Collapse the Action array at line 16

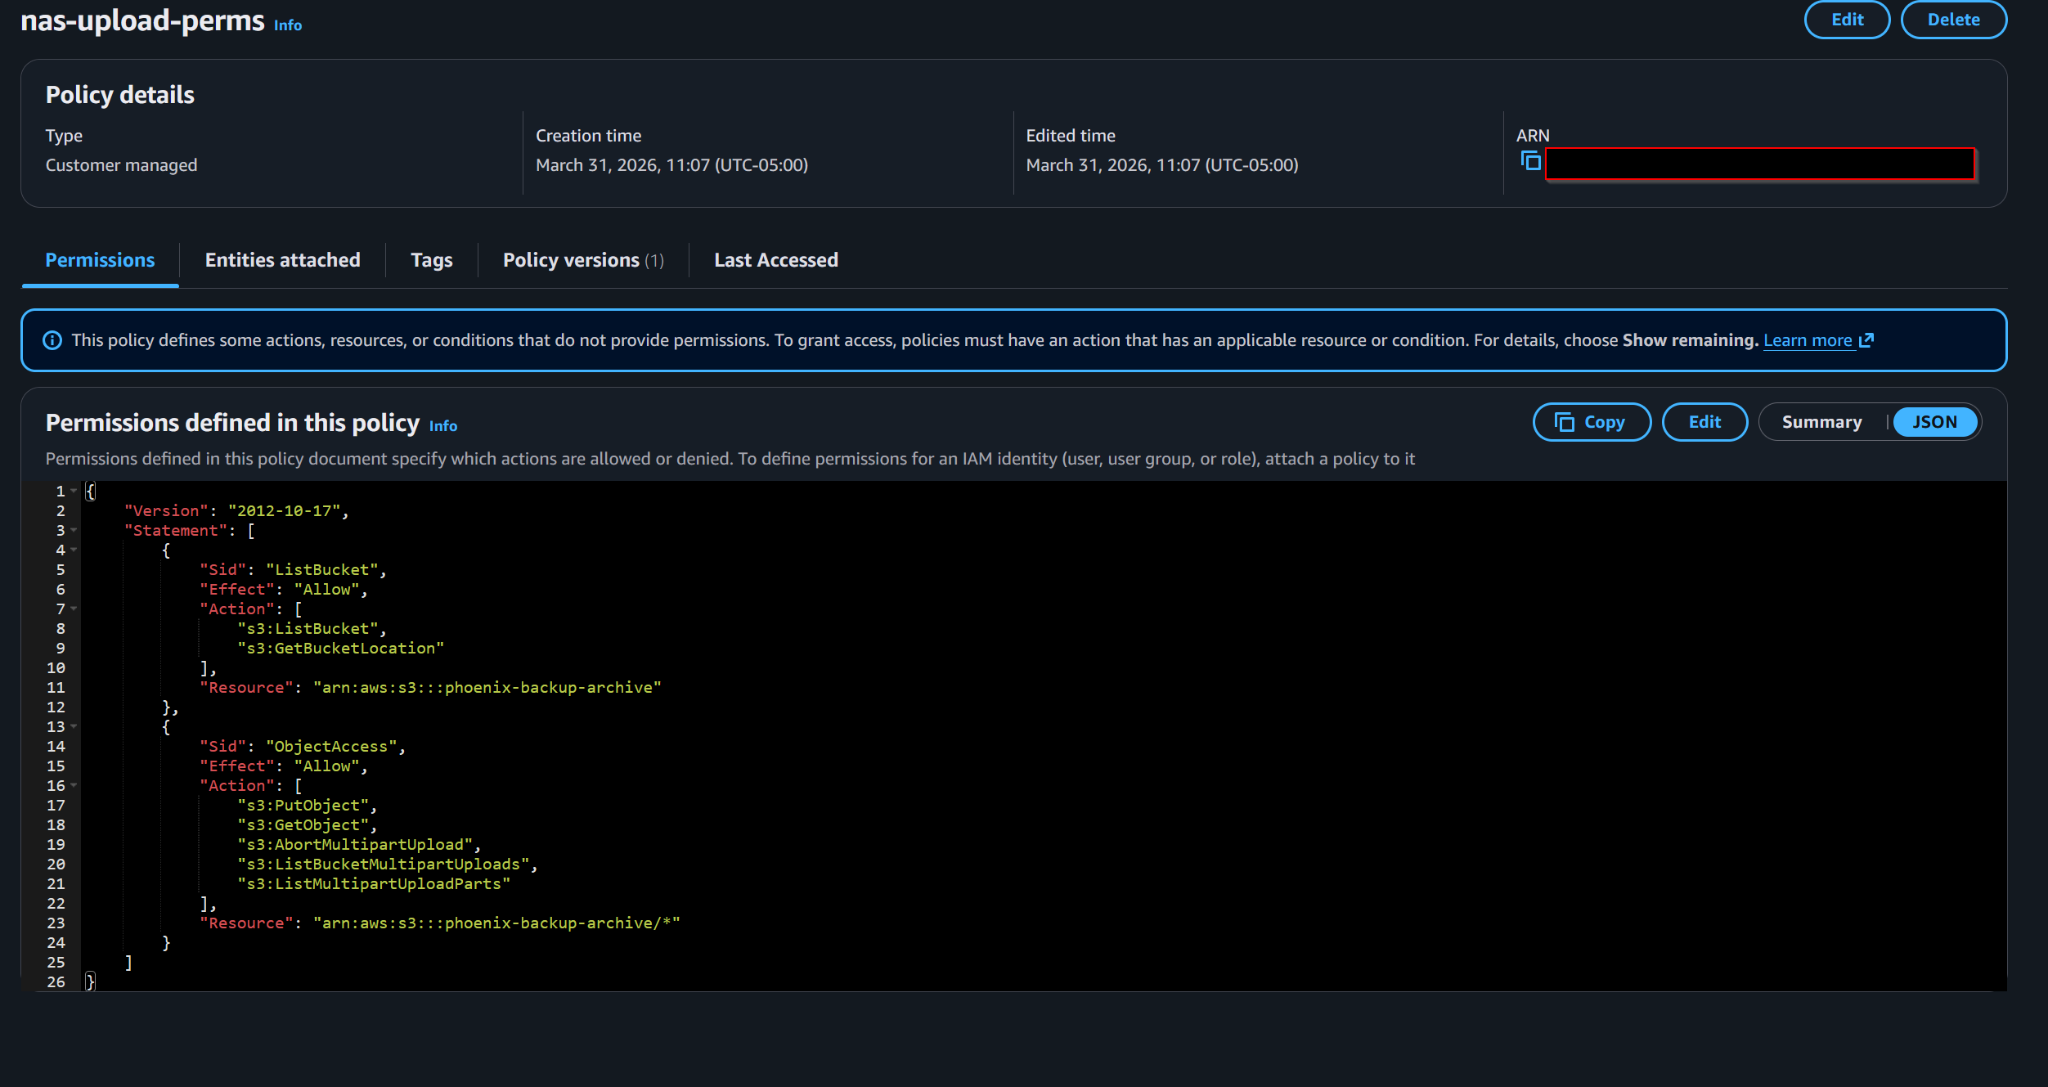(x=74, y=786)
